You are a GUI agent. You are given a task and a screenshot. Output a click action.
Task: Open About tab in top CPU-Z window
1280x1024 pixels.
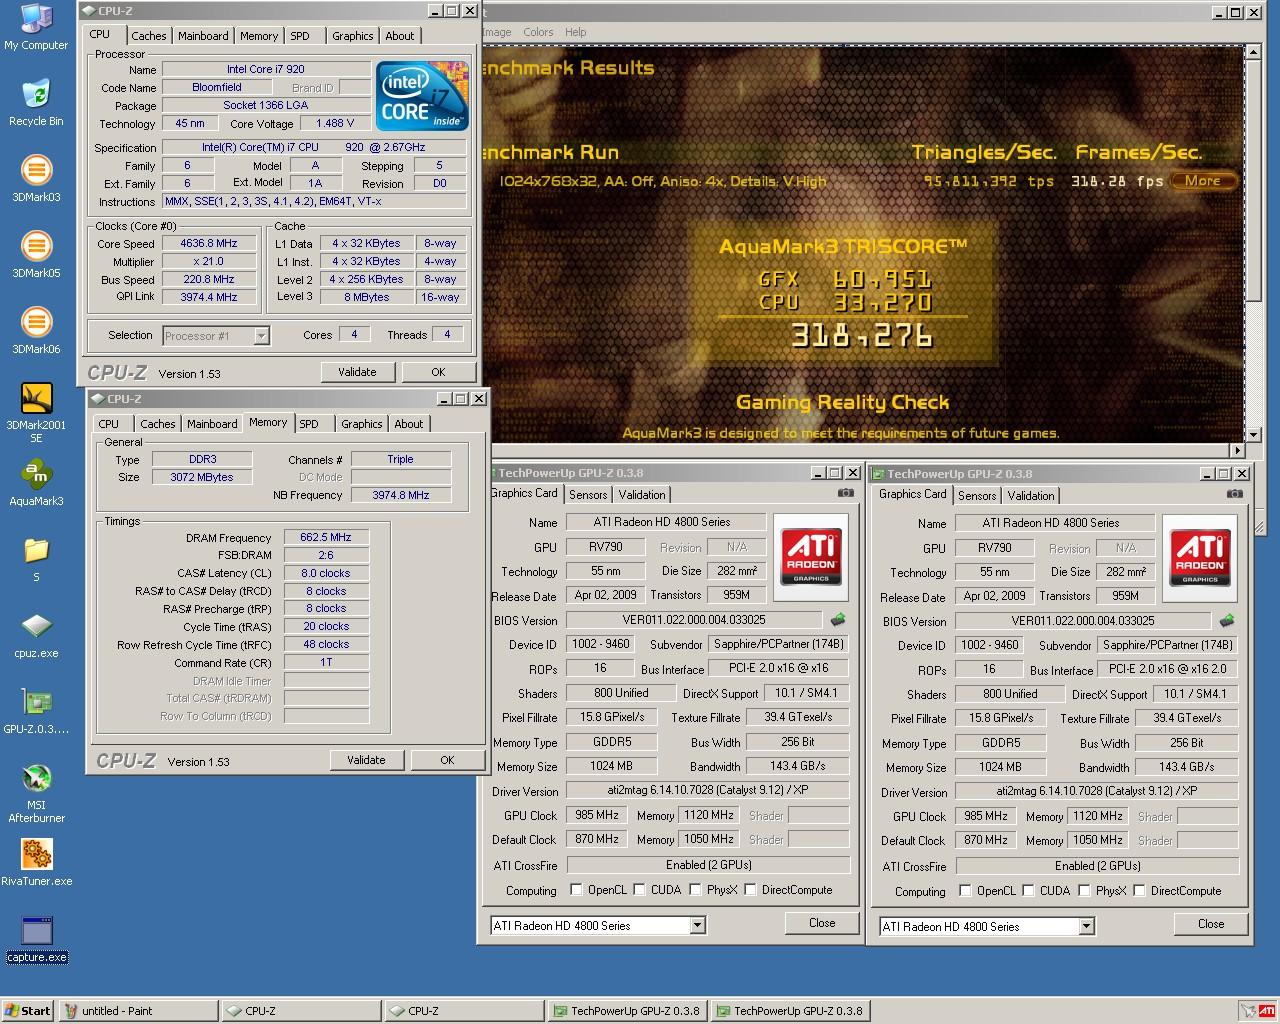click(x=399, y=36)
